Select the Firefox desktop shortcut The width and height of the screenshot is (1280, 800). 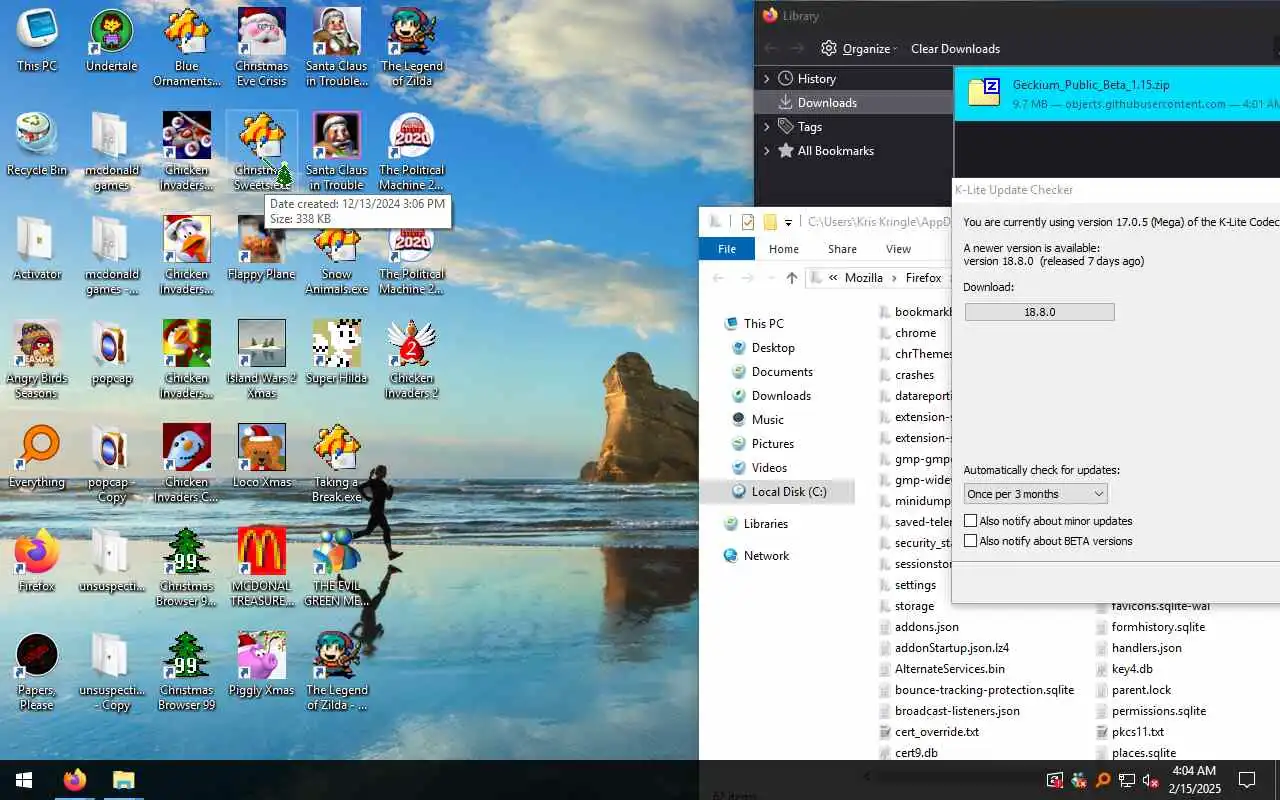[x=37, y=561]
